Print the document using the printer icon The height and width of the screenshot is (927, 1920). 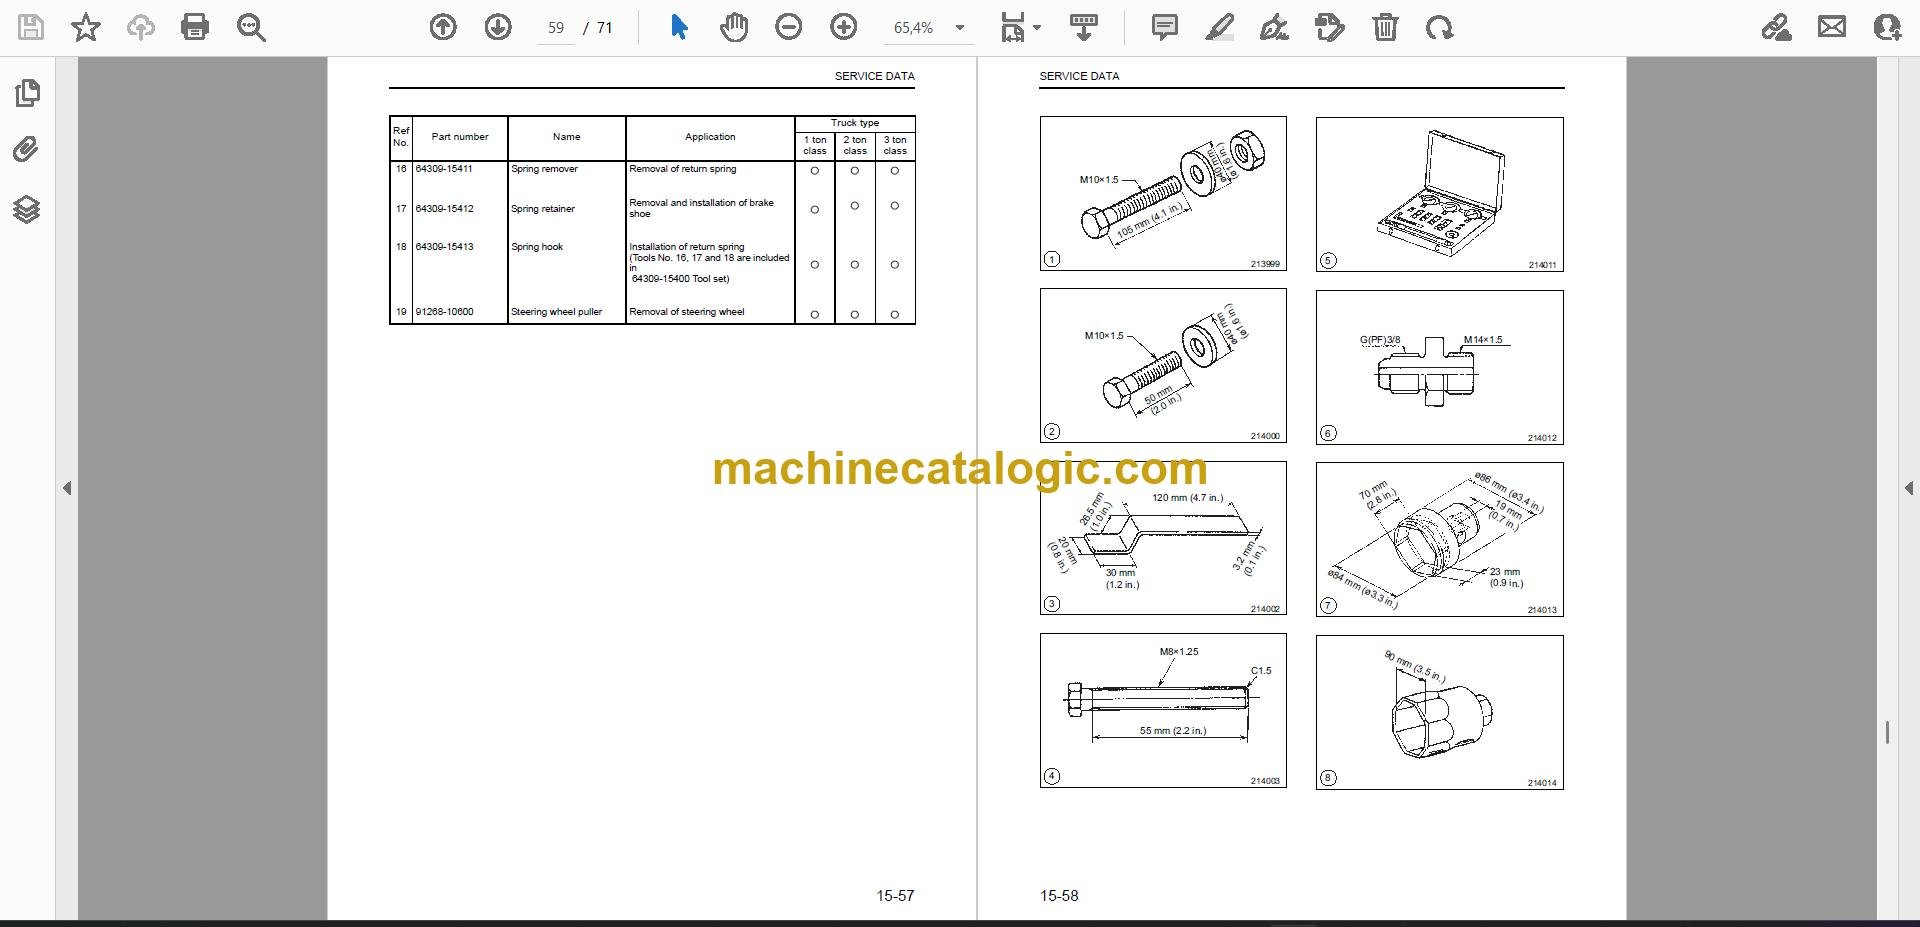click(x=195, y=27)
